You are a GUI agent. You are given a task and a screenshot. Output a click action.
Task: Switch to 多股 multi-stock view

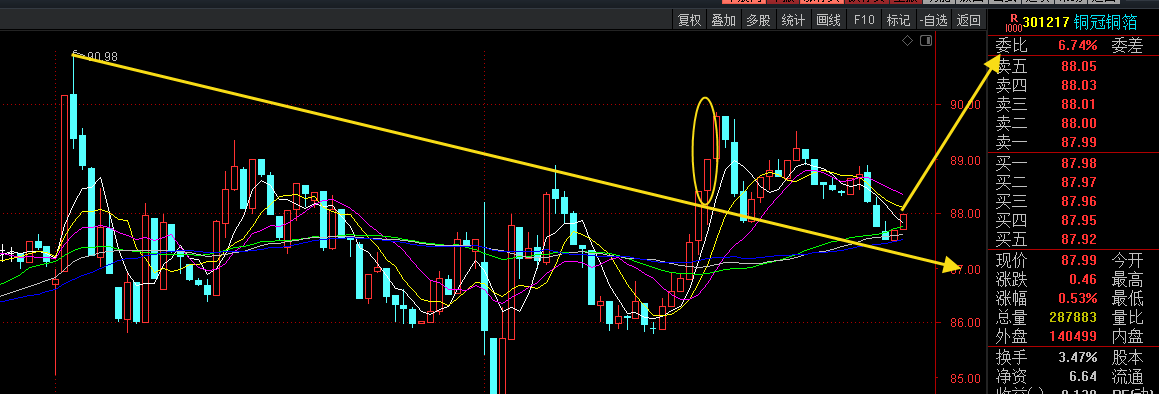click(758, 21)
